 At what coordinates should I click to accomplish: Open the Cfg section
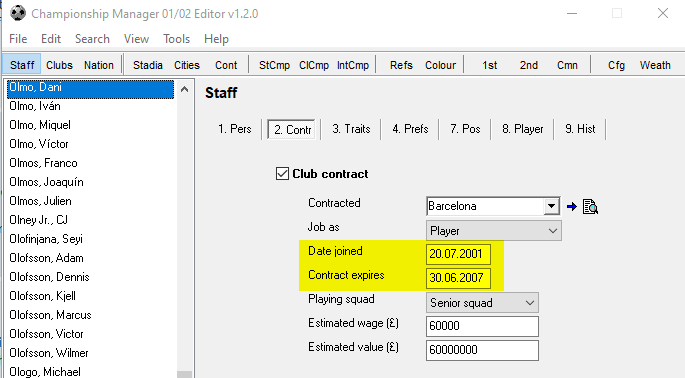pyautogui.click(x=616, y=65)
